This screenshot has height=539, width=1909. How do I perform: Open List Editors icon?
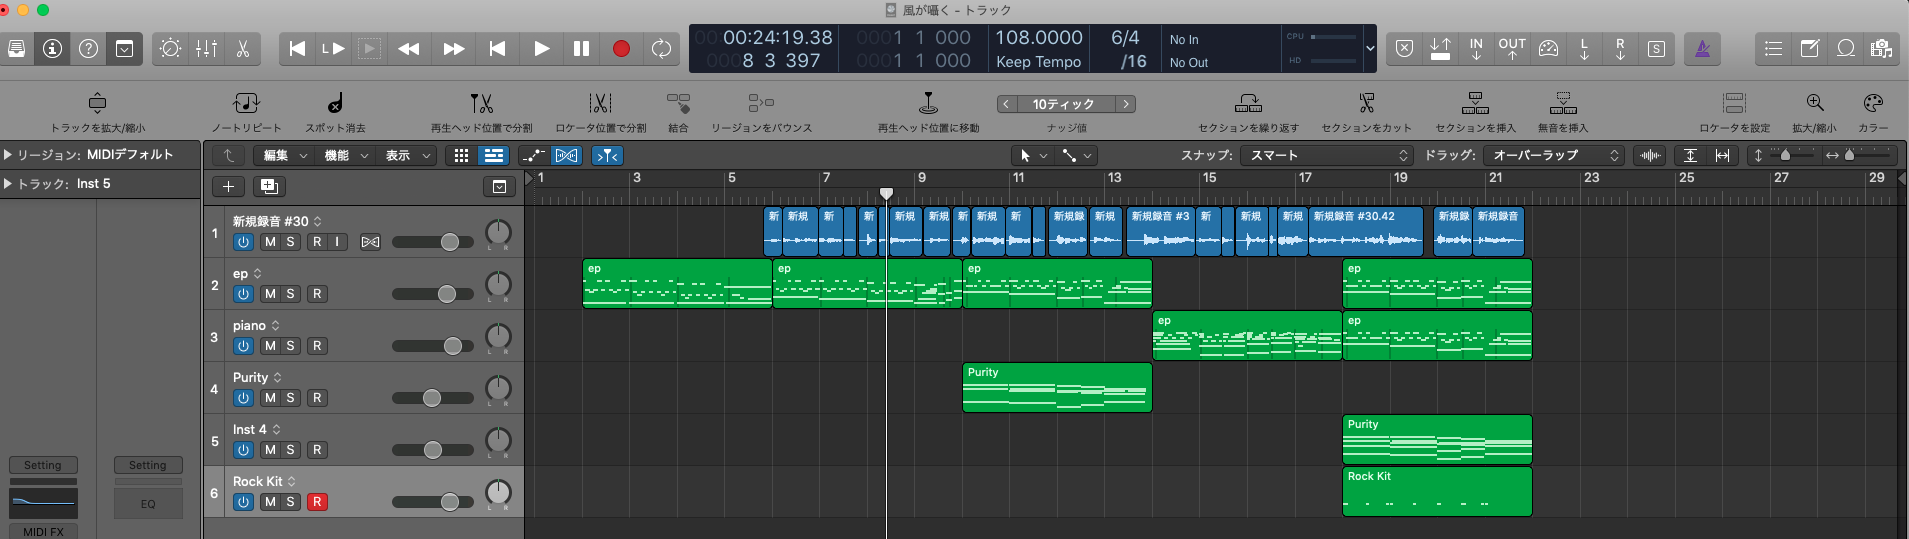coord(1773,48)
